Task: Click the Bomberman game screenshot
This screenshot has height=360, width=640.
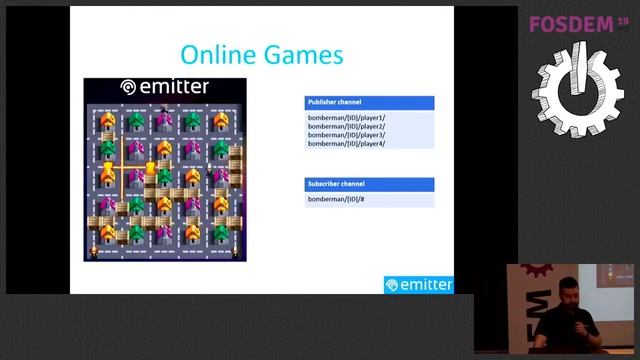Action: 165,170
